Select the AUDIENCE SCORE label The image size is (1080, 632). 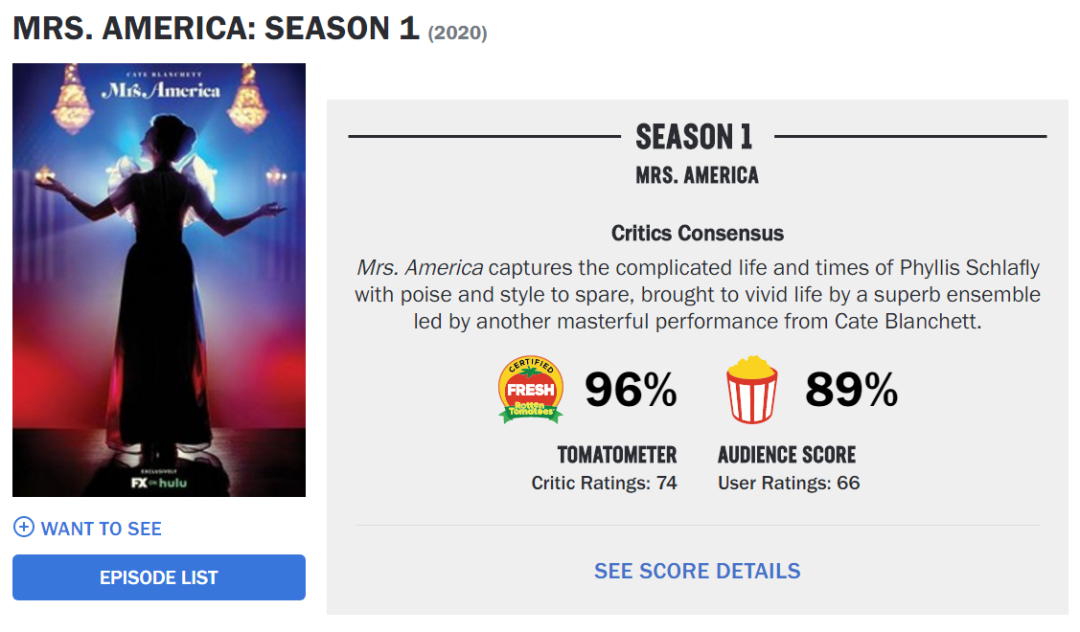click(787, 455)
